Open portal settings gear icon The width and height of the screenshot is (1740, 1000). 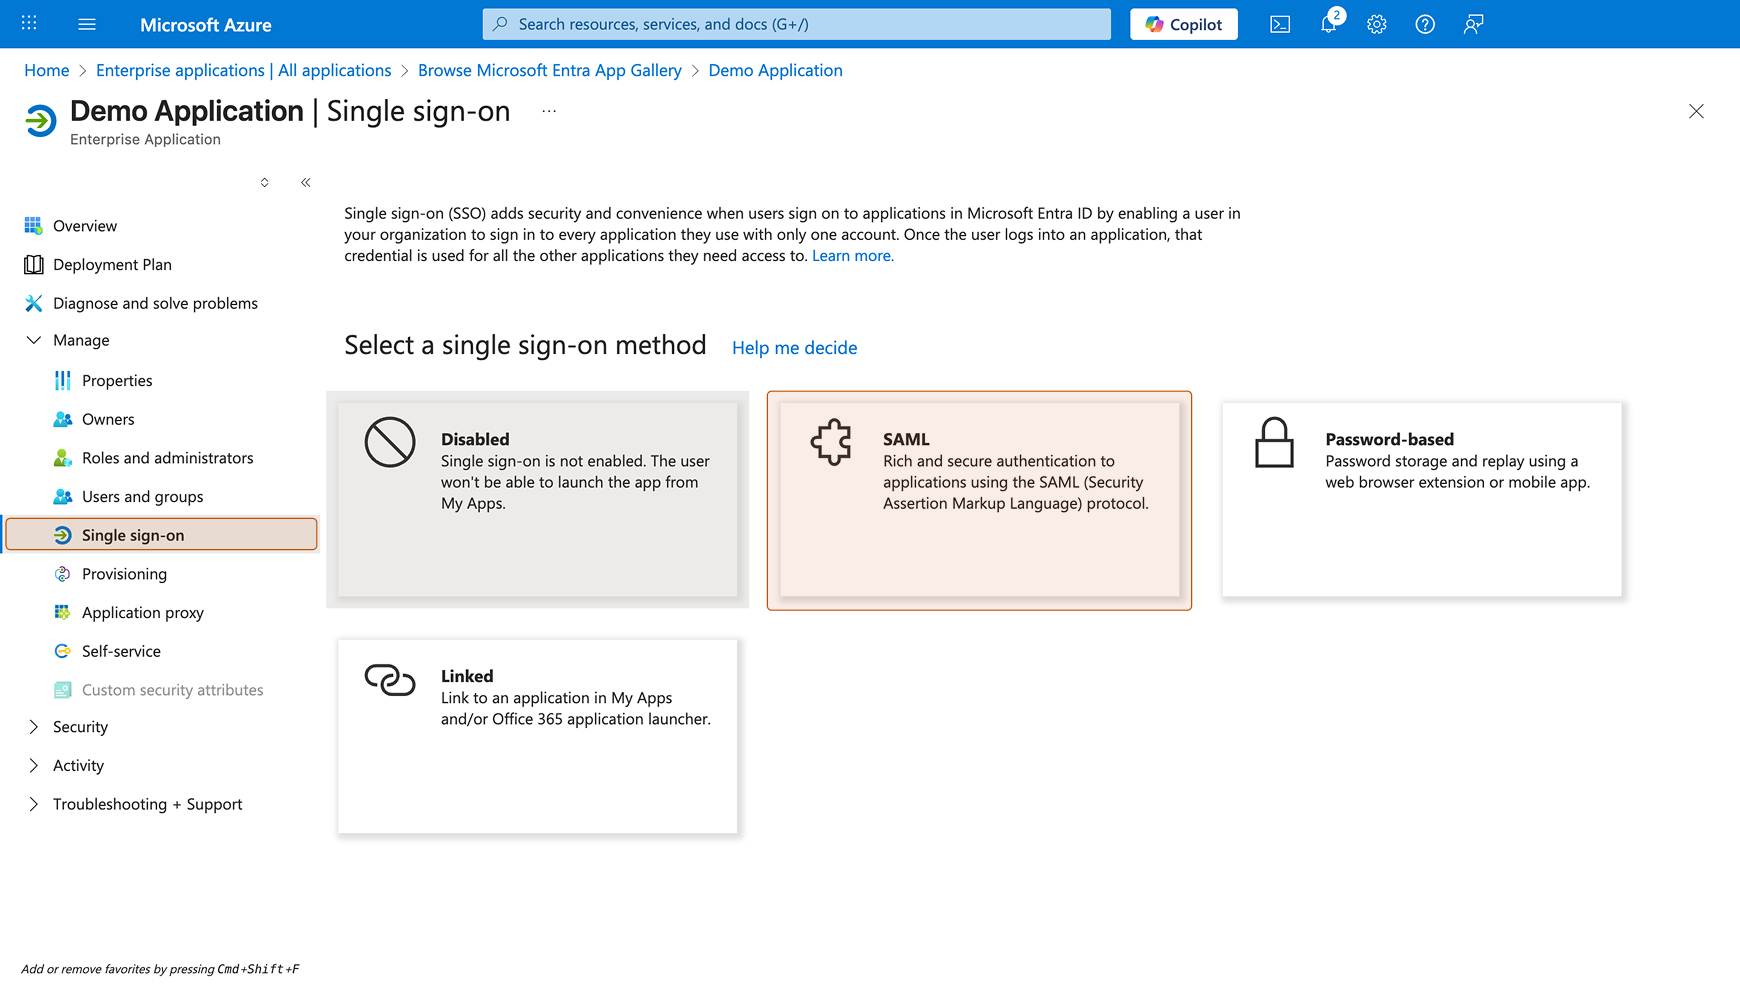click(x=1377, y=24)
